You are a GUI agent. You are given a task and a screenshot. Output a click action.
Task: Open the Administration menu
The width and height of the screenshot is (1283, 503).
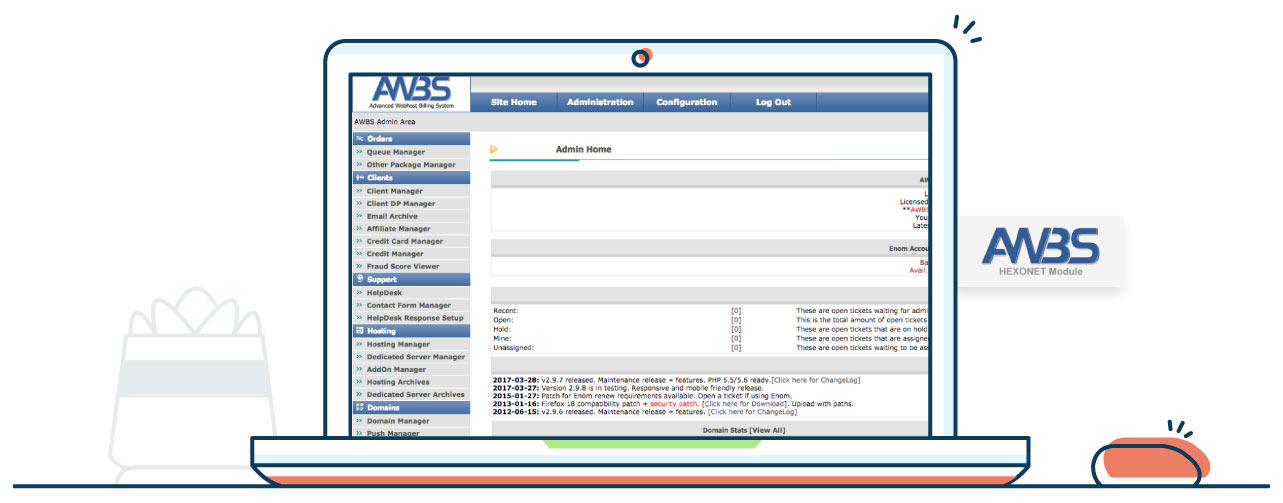600,102
